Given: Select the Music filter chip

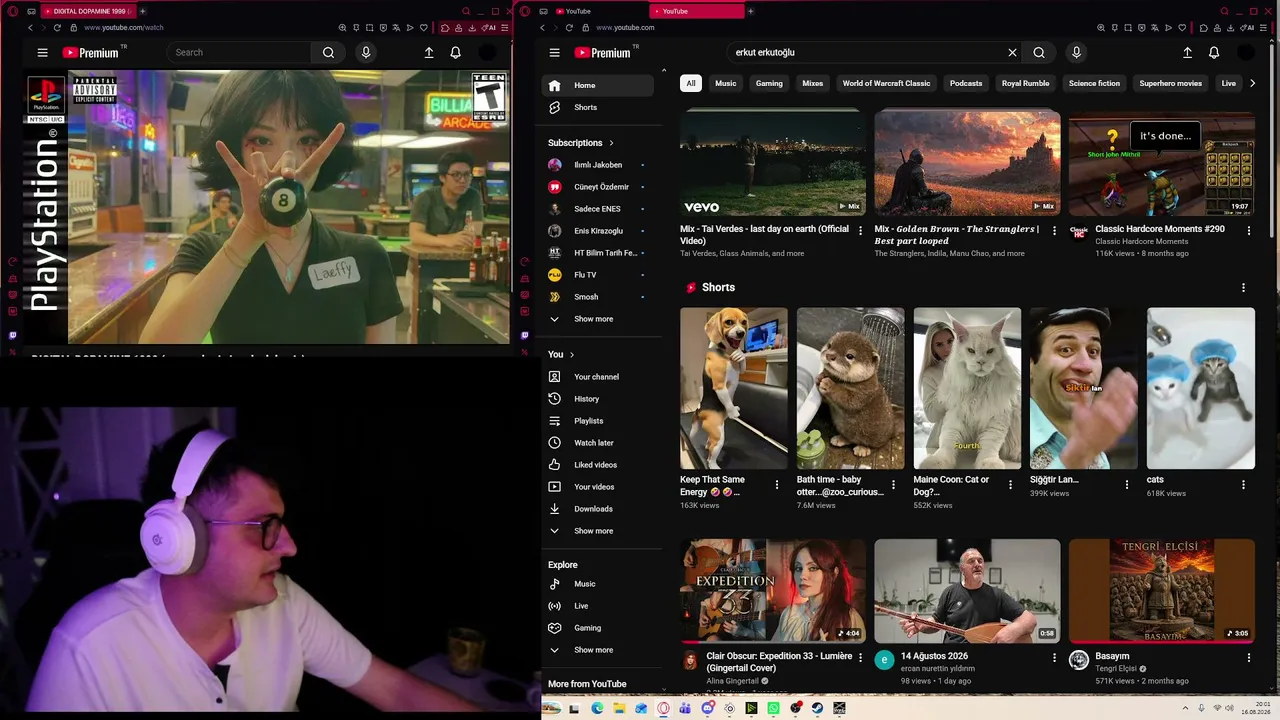Looking at the screenshot, I should 726,83.
